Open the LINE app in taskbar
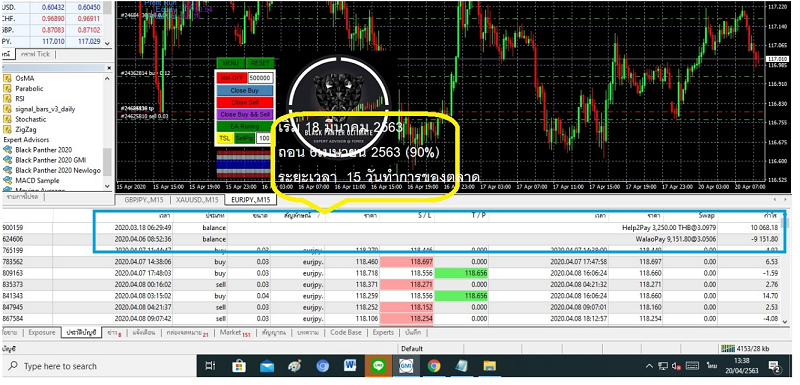Image resolution: width=800 pixels, height=385 pixels. point(378,366)
